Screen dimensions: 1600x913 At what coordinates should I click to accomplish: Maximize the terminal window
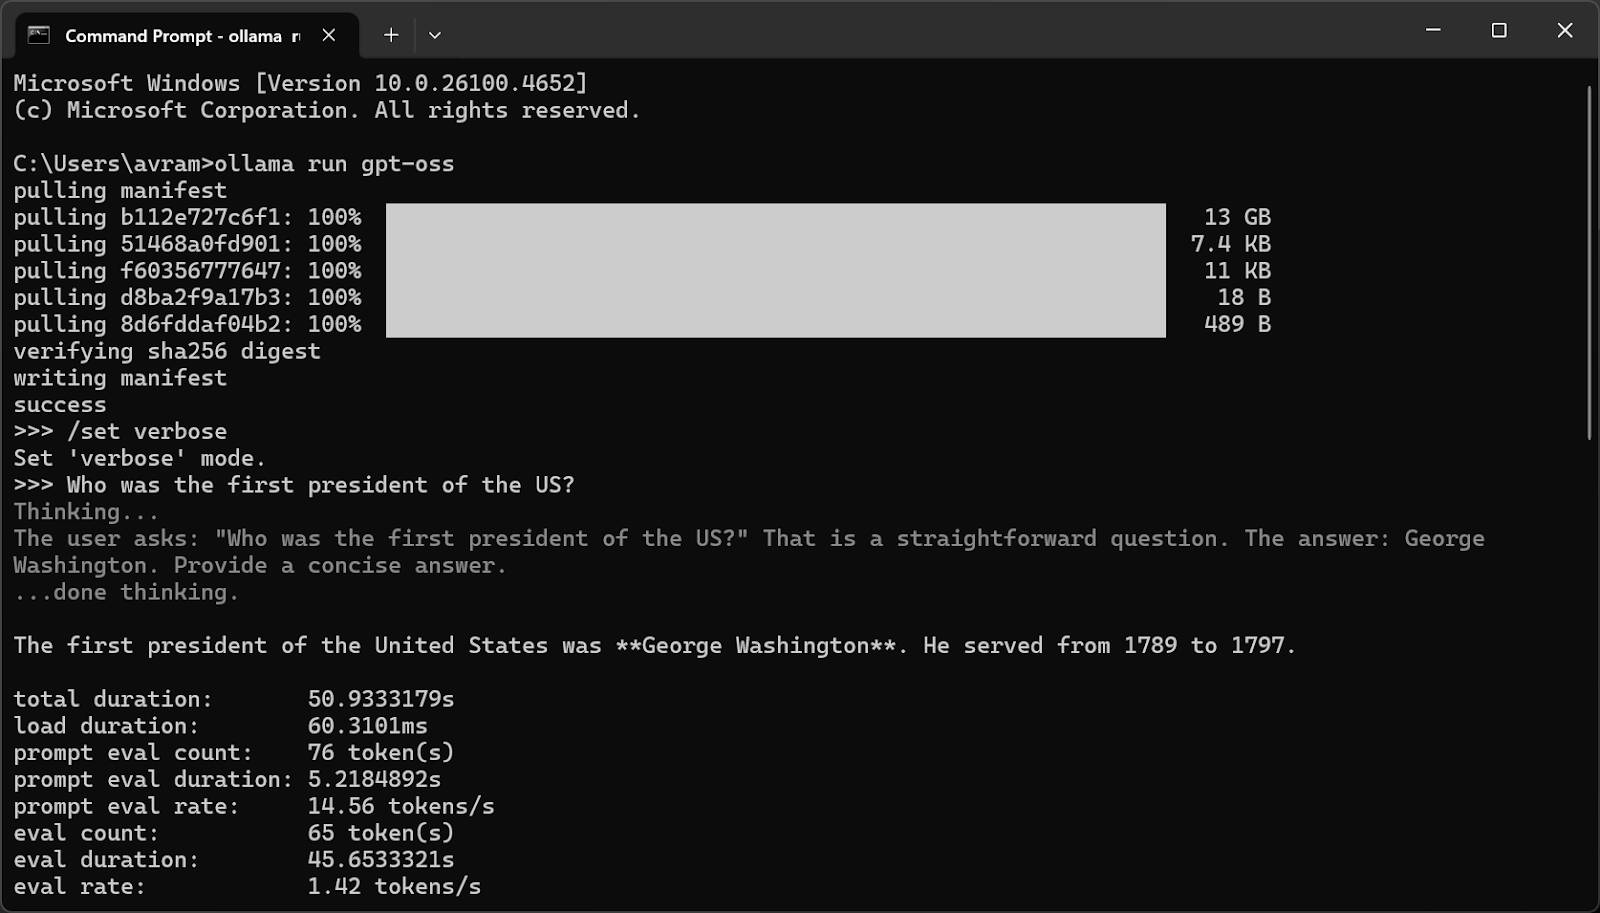point(1499,31)
